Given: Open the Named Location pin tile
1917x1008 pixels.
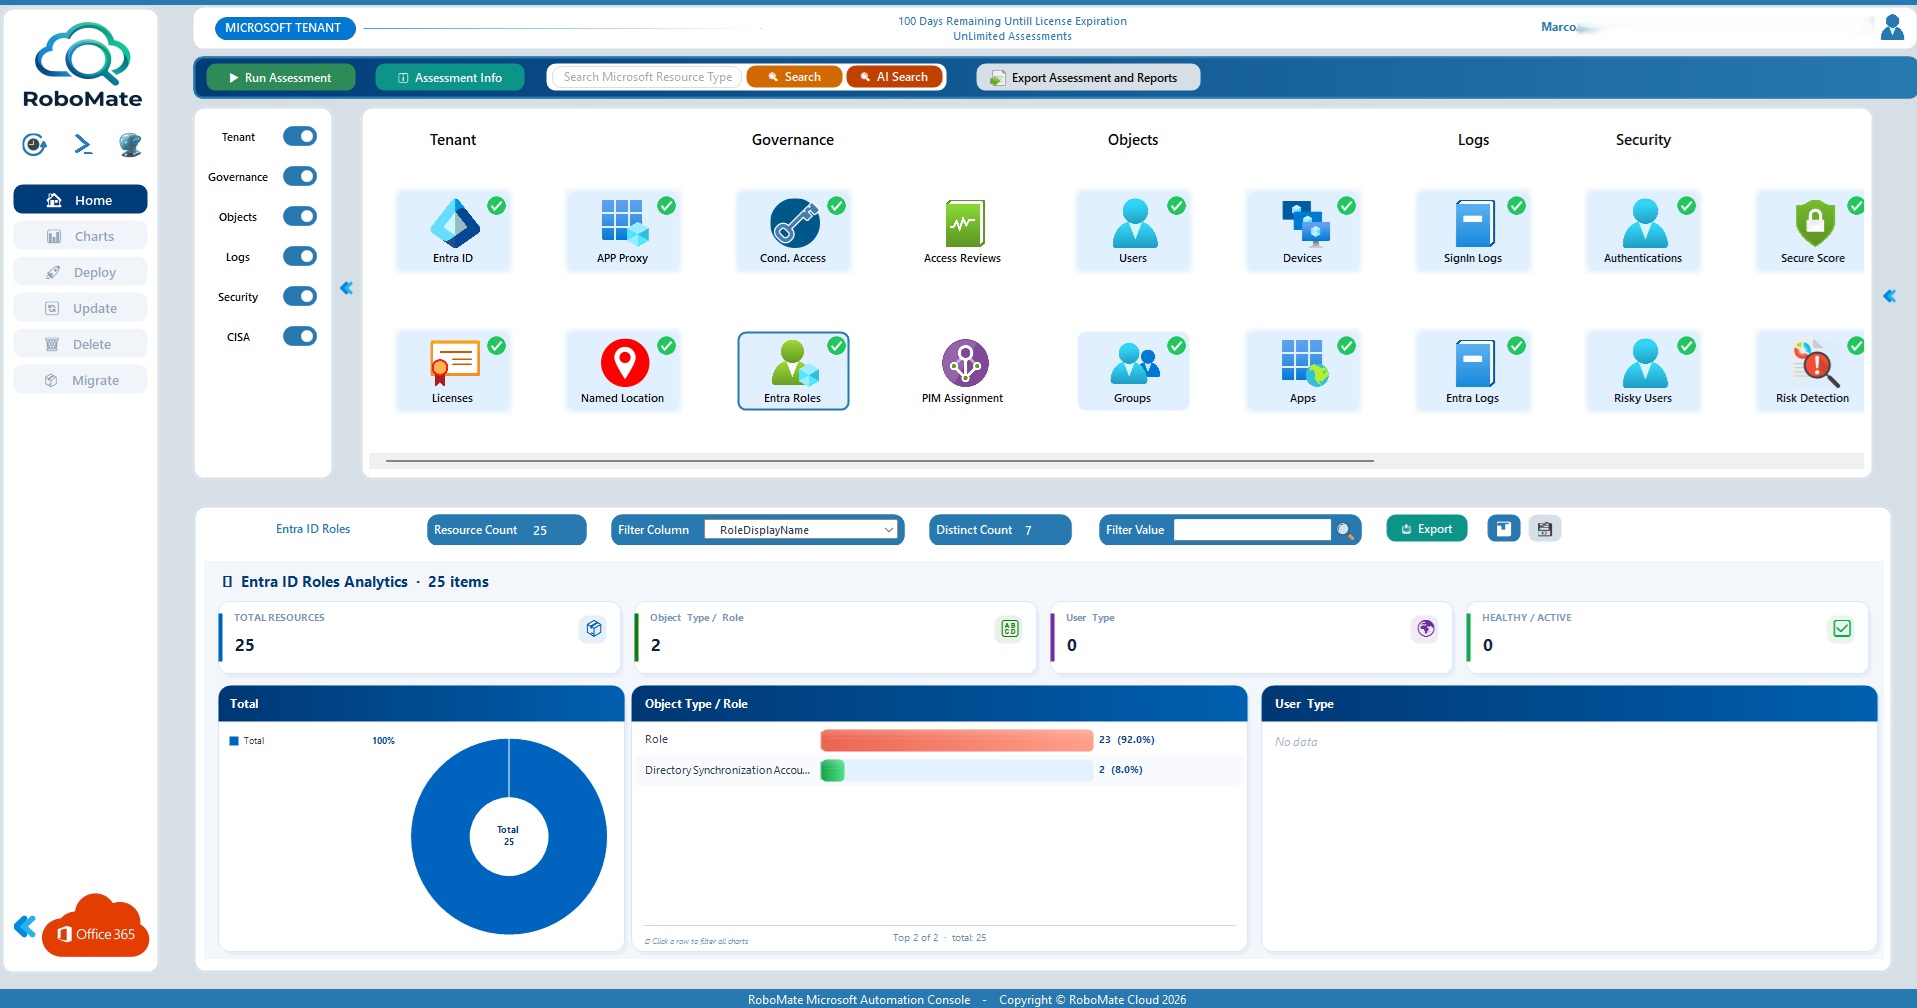Looking at the screenshot, I should (623, 371).
